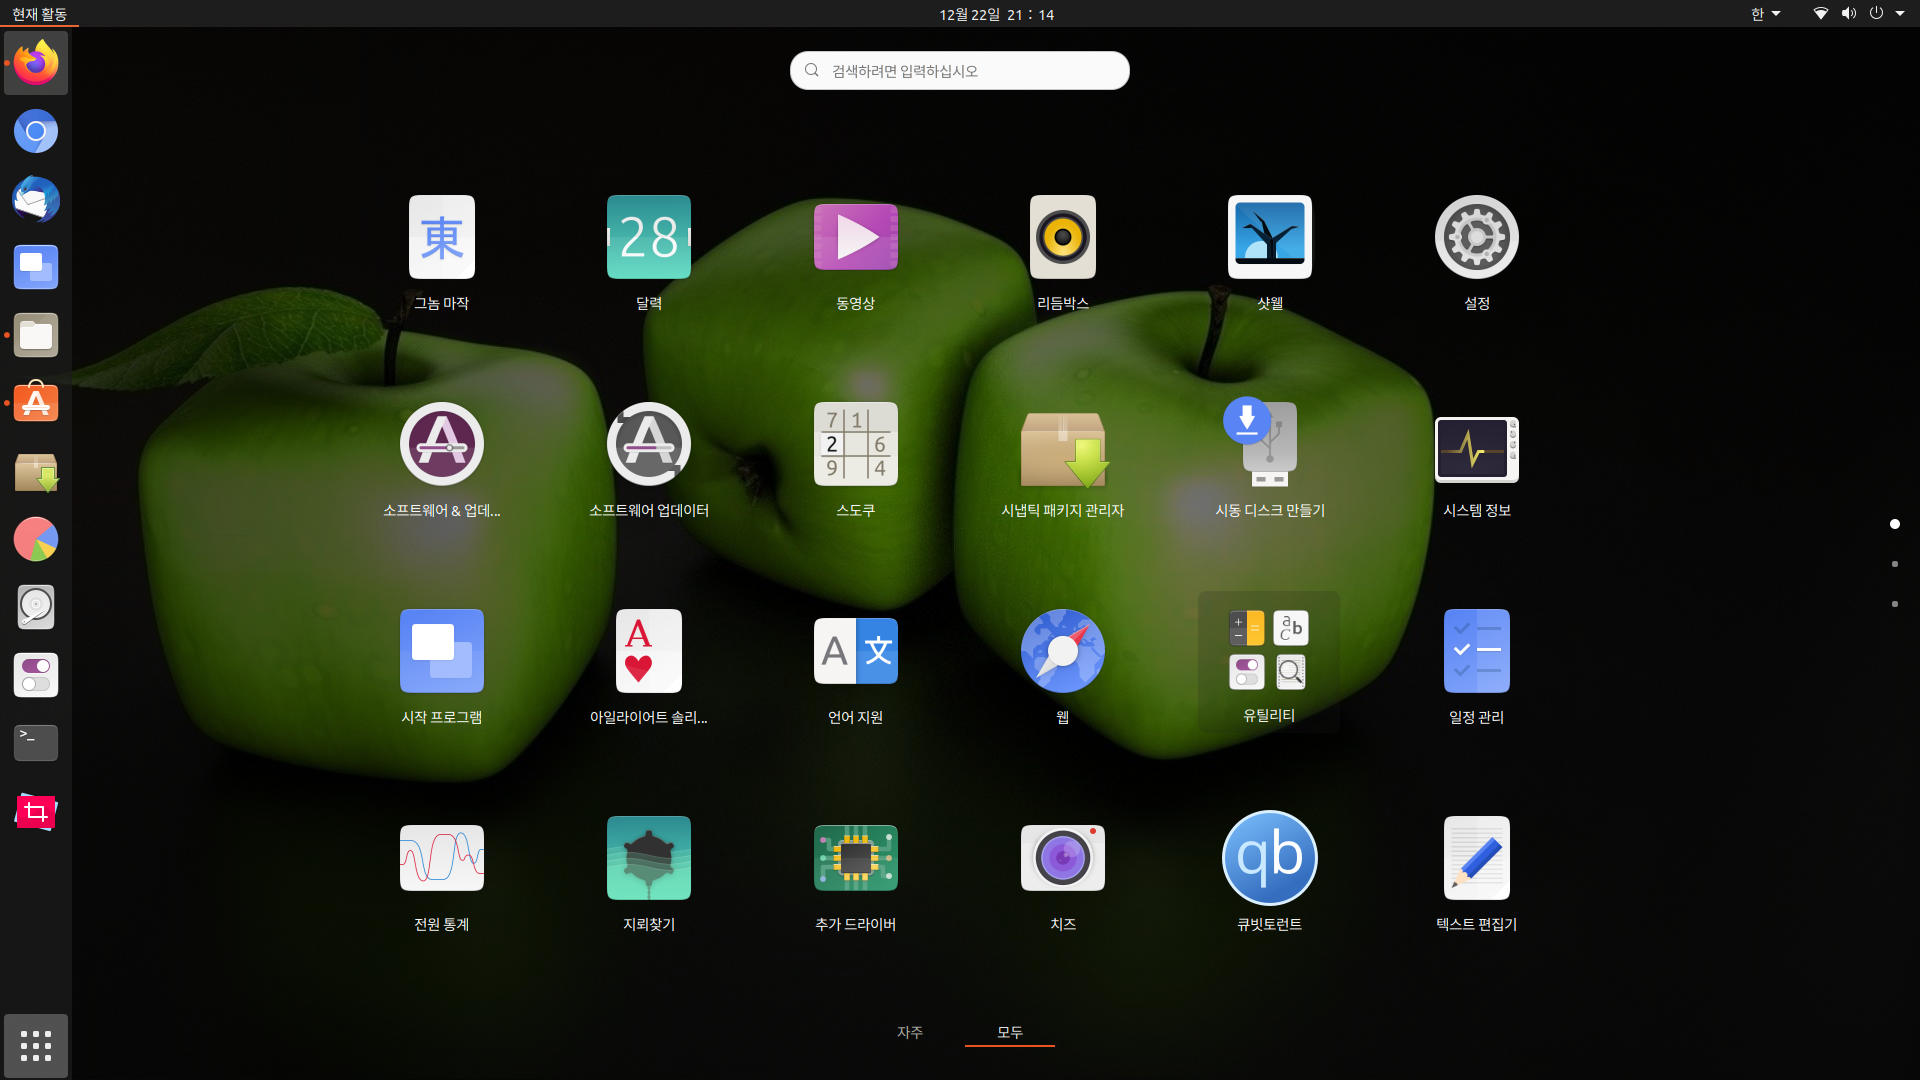Screen dimensions: 1920x1080
Task: Open Files manager from the dock
Action: 36,335
